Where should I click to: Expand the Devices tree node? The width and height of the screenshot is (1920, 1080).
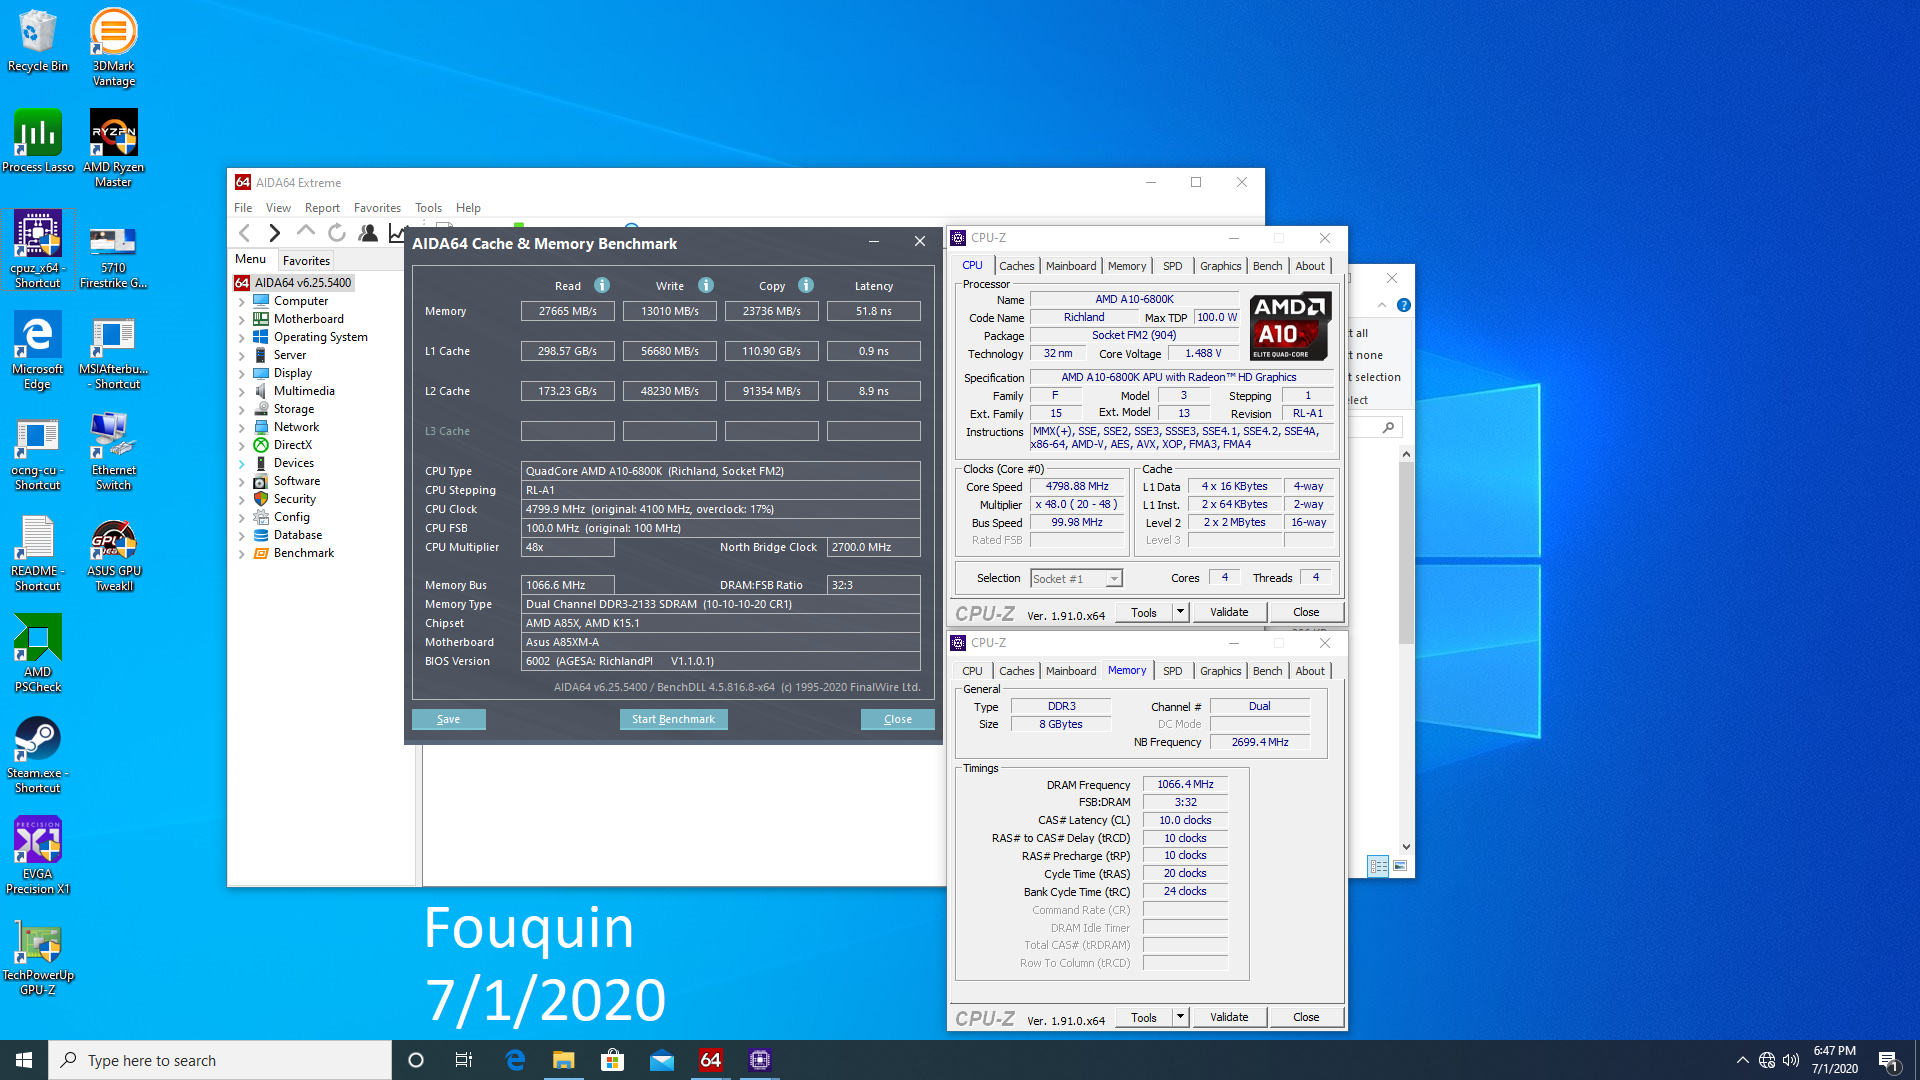(x=241, y=463)
